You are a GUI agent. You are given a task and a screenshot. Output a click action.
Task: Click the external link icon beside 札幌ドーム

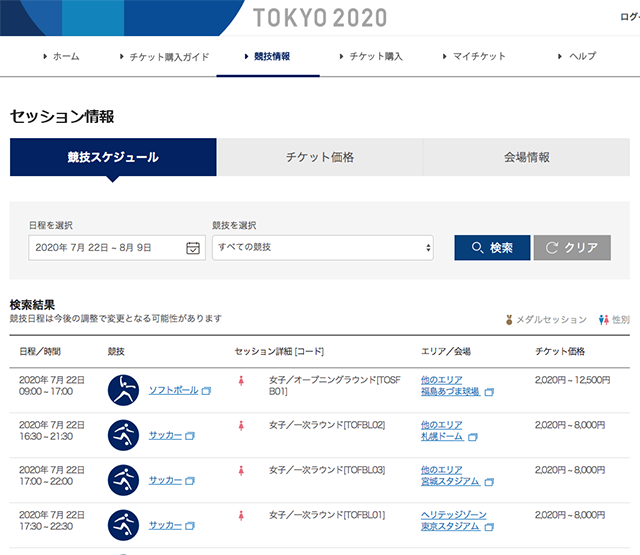pos(475,437)
